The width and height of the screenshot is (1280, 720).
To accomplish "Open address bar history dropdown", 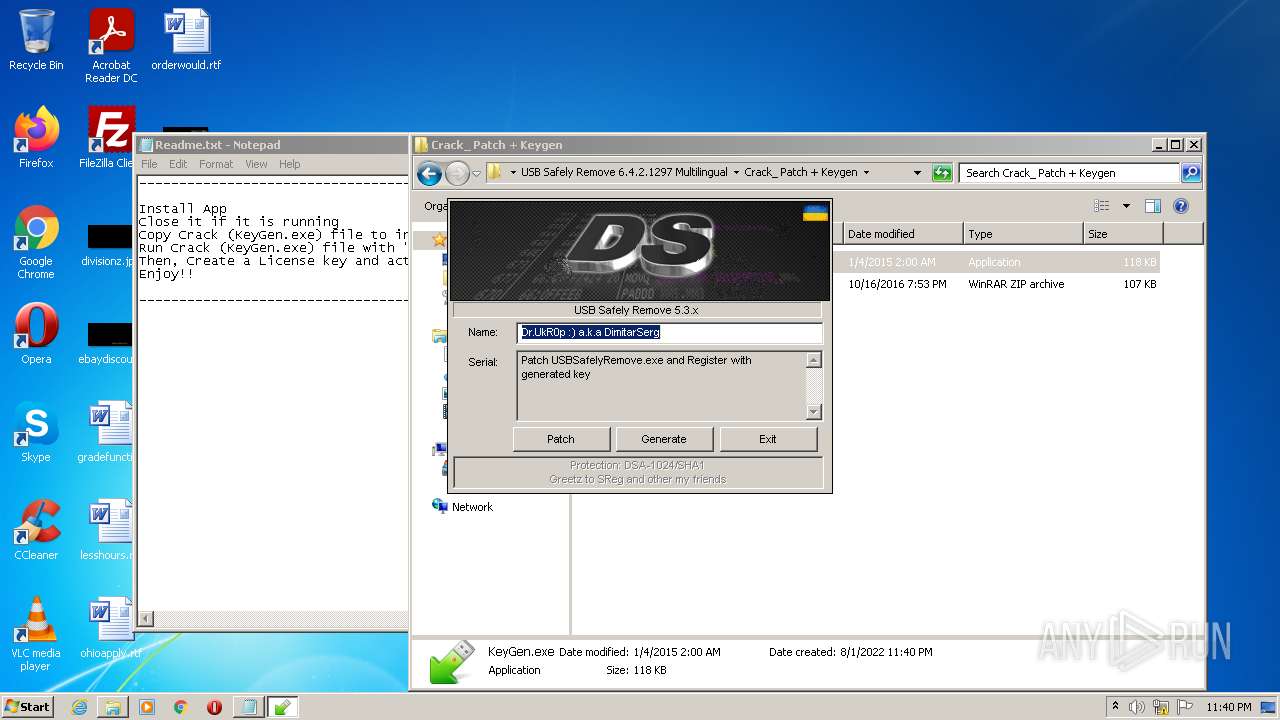I will (917, 173).
